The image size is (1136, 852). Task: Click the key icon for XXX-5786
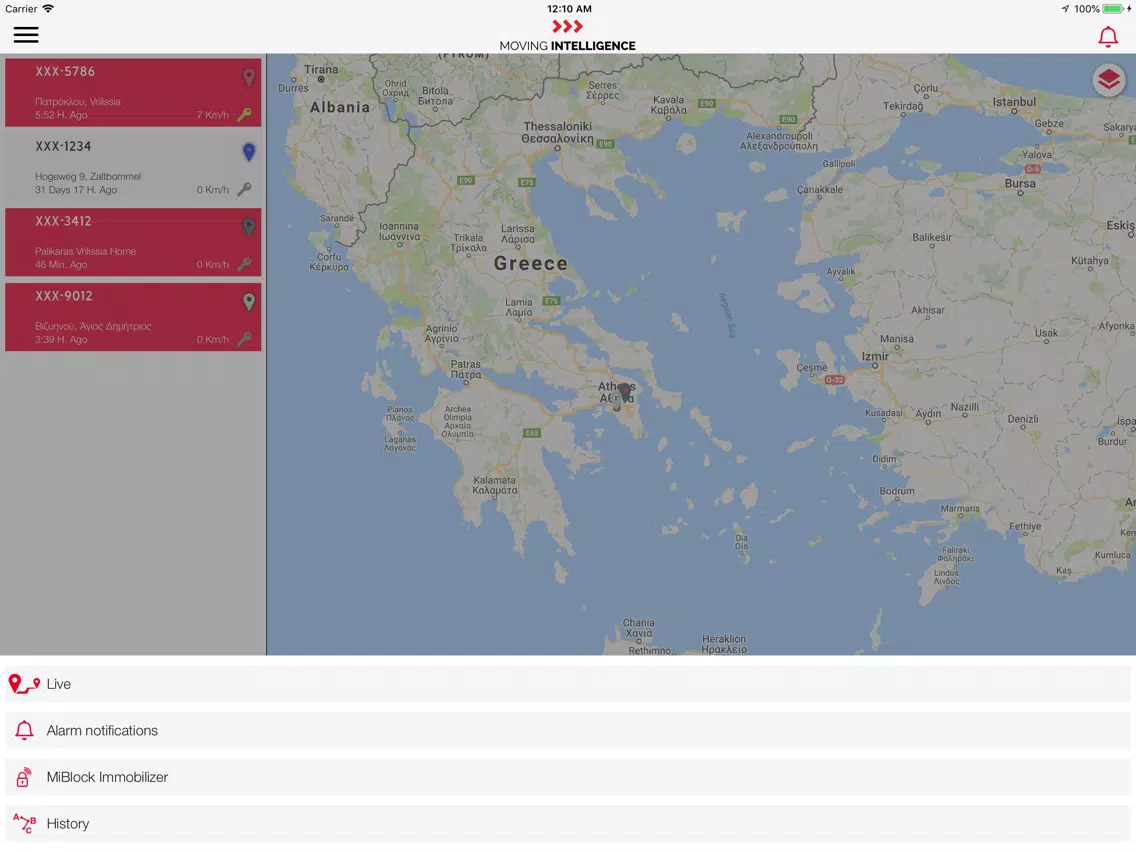244,114
